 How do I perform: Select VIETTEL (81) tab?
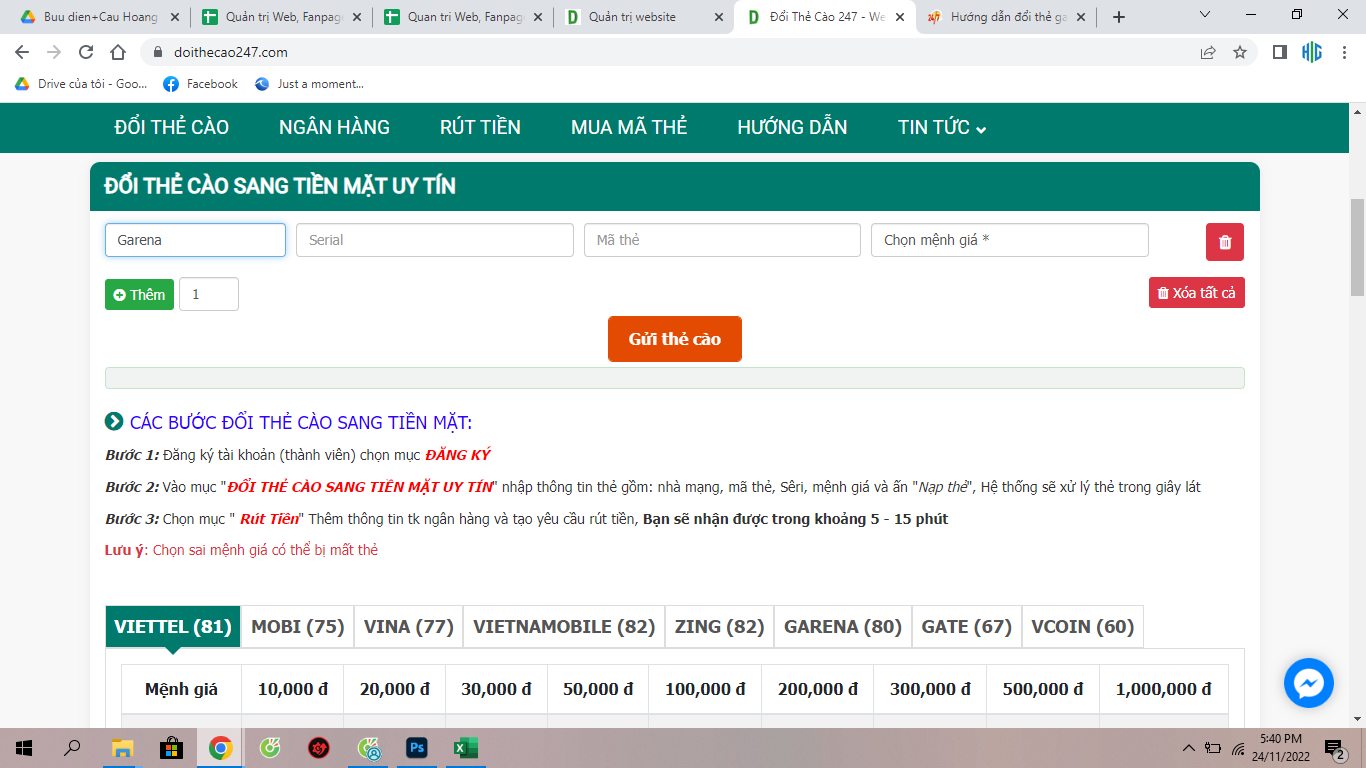pos(173,627)
